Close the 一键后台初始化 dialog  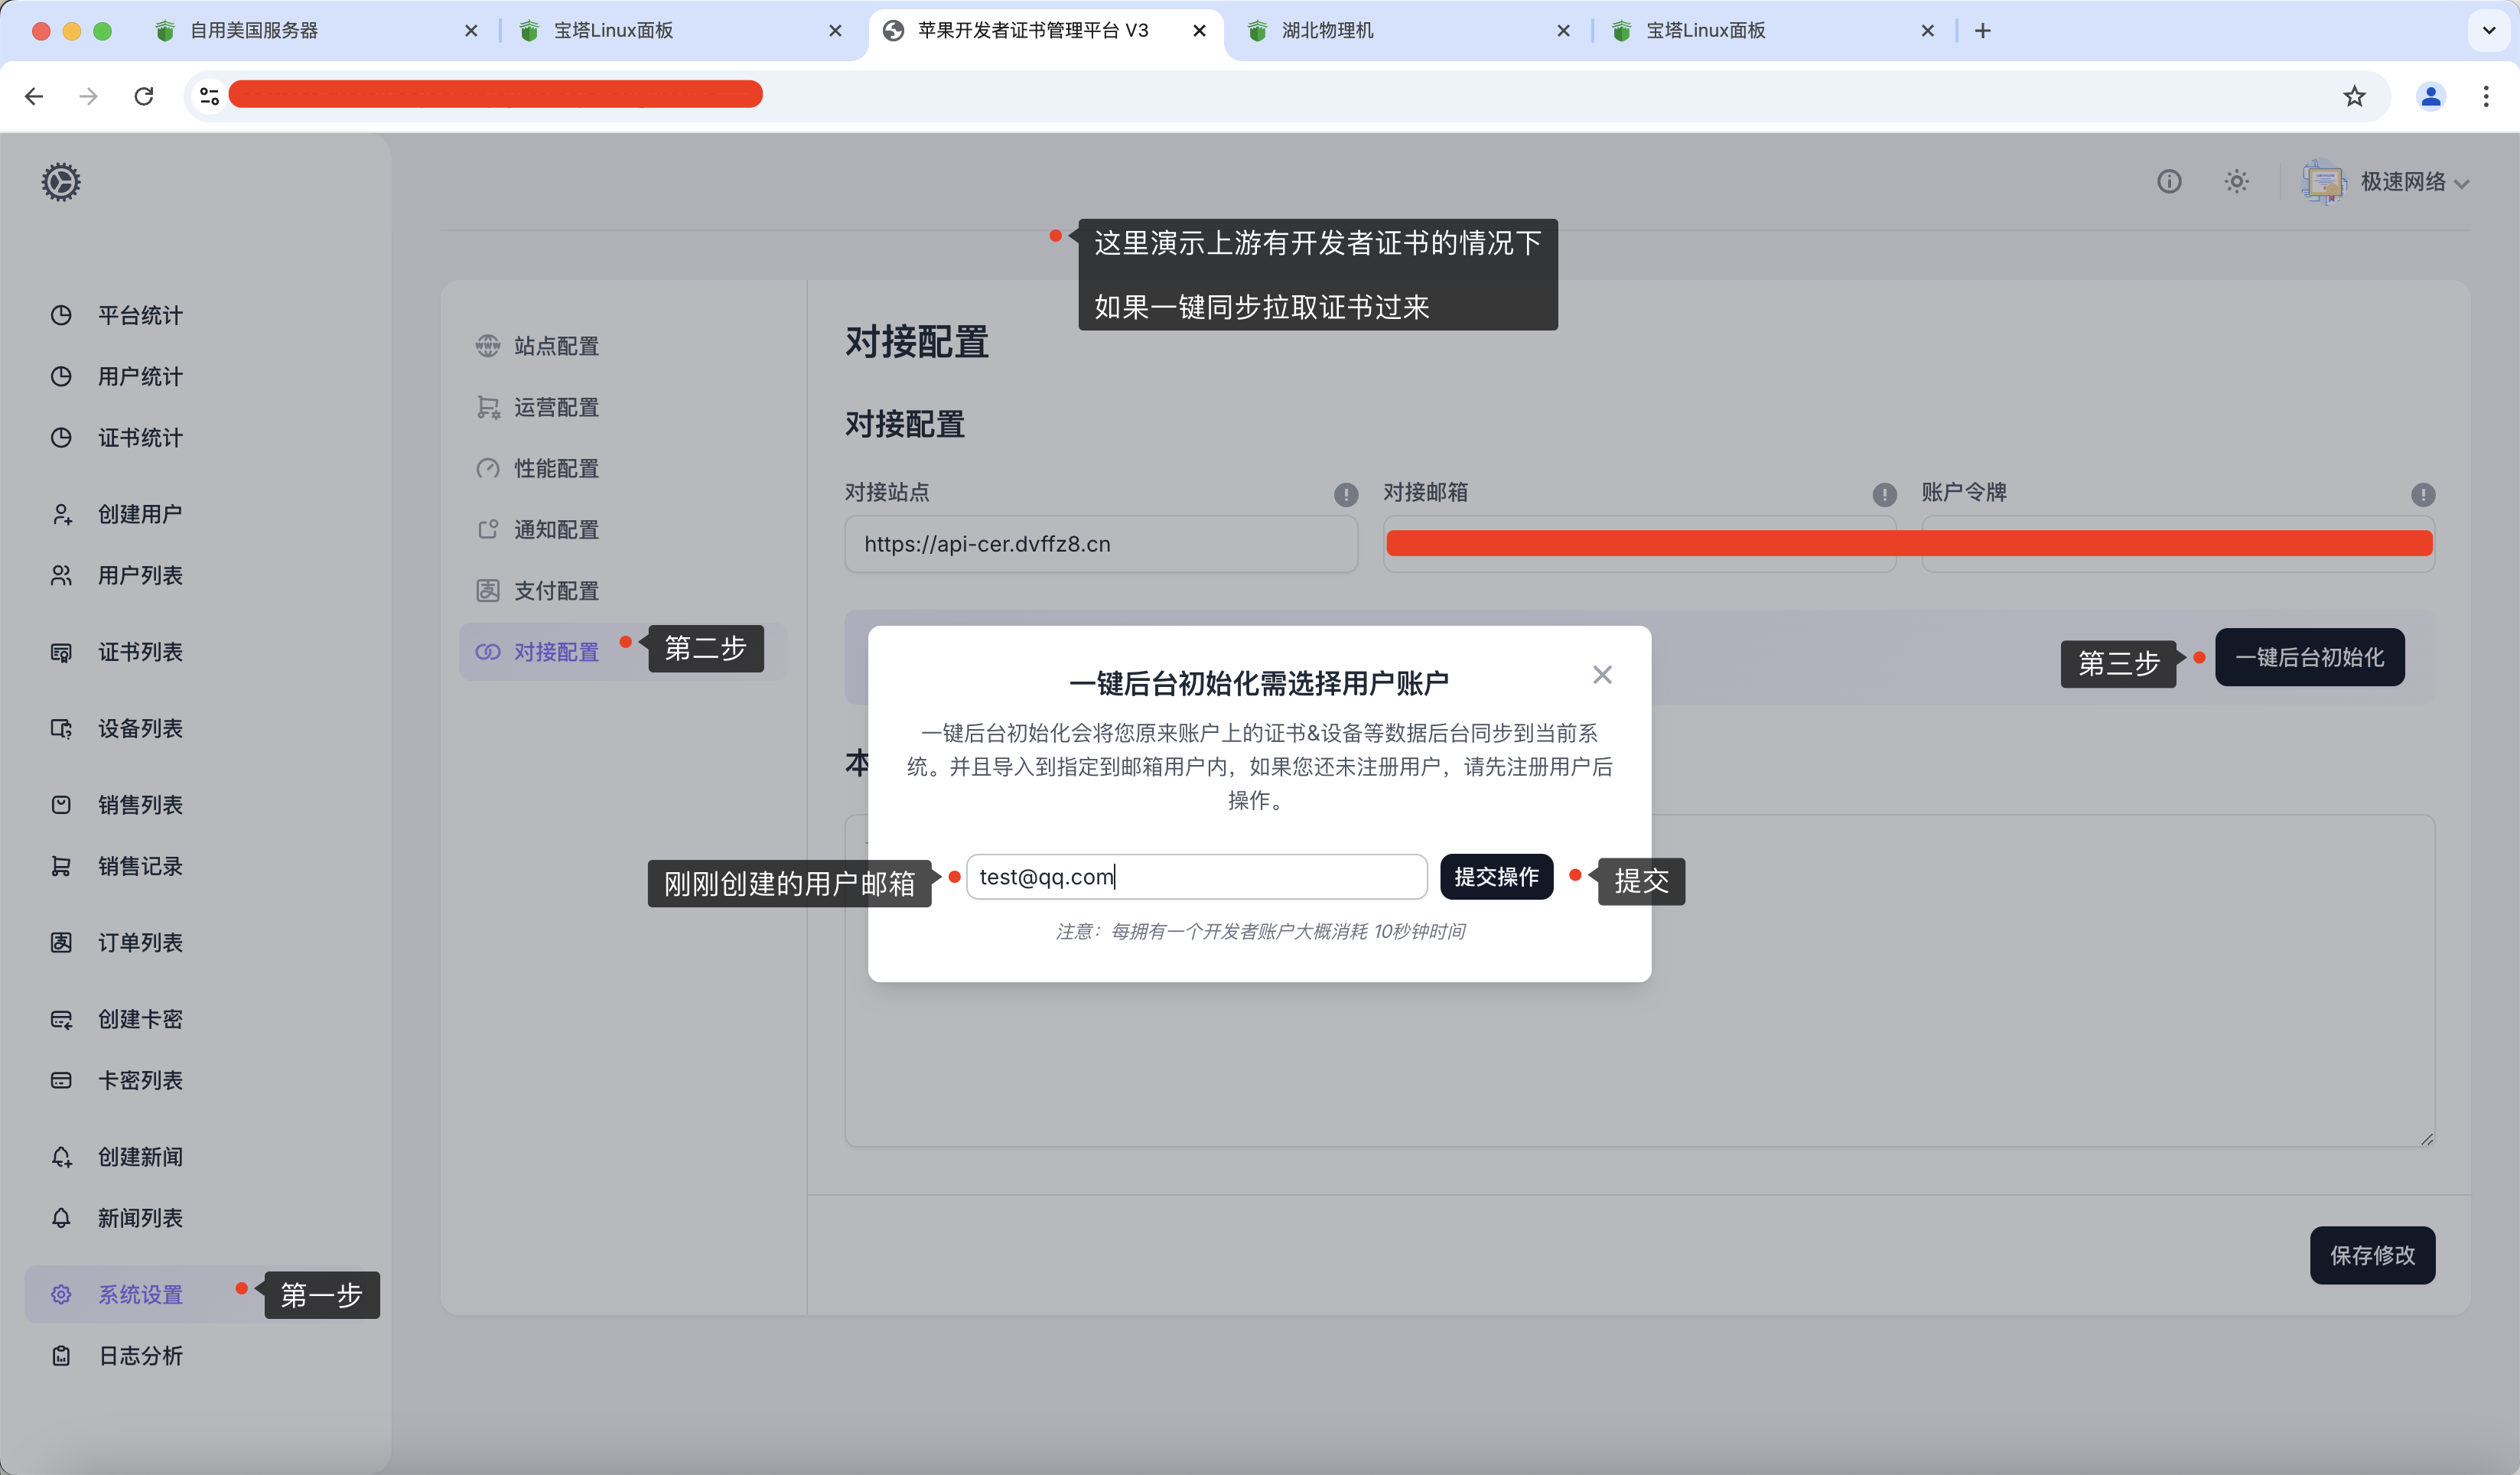coord(1602,675)
